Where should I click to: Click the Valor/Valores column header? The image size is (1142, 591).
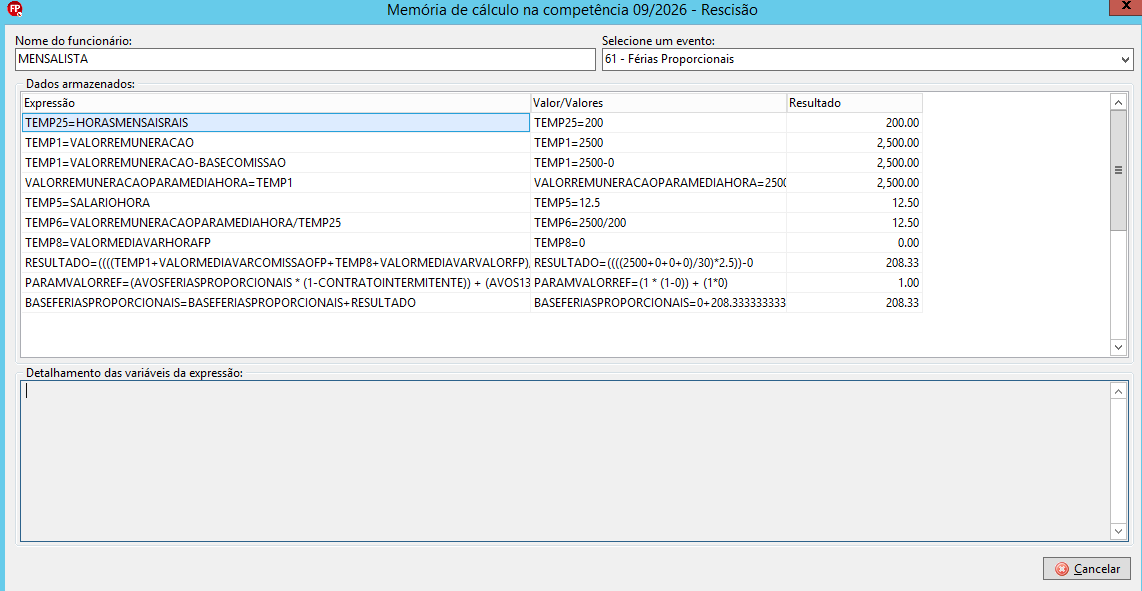(x=658, y=103)
